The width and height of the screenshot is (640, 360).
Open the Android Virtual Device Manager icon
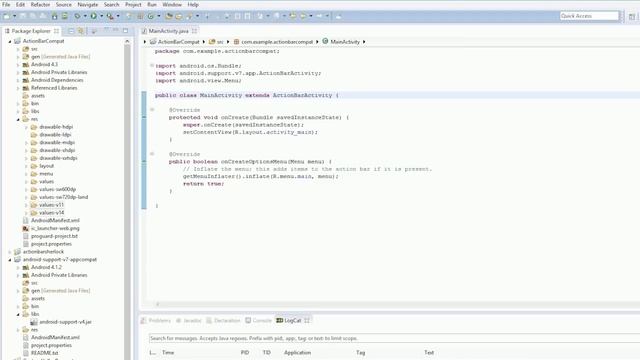64,16
